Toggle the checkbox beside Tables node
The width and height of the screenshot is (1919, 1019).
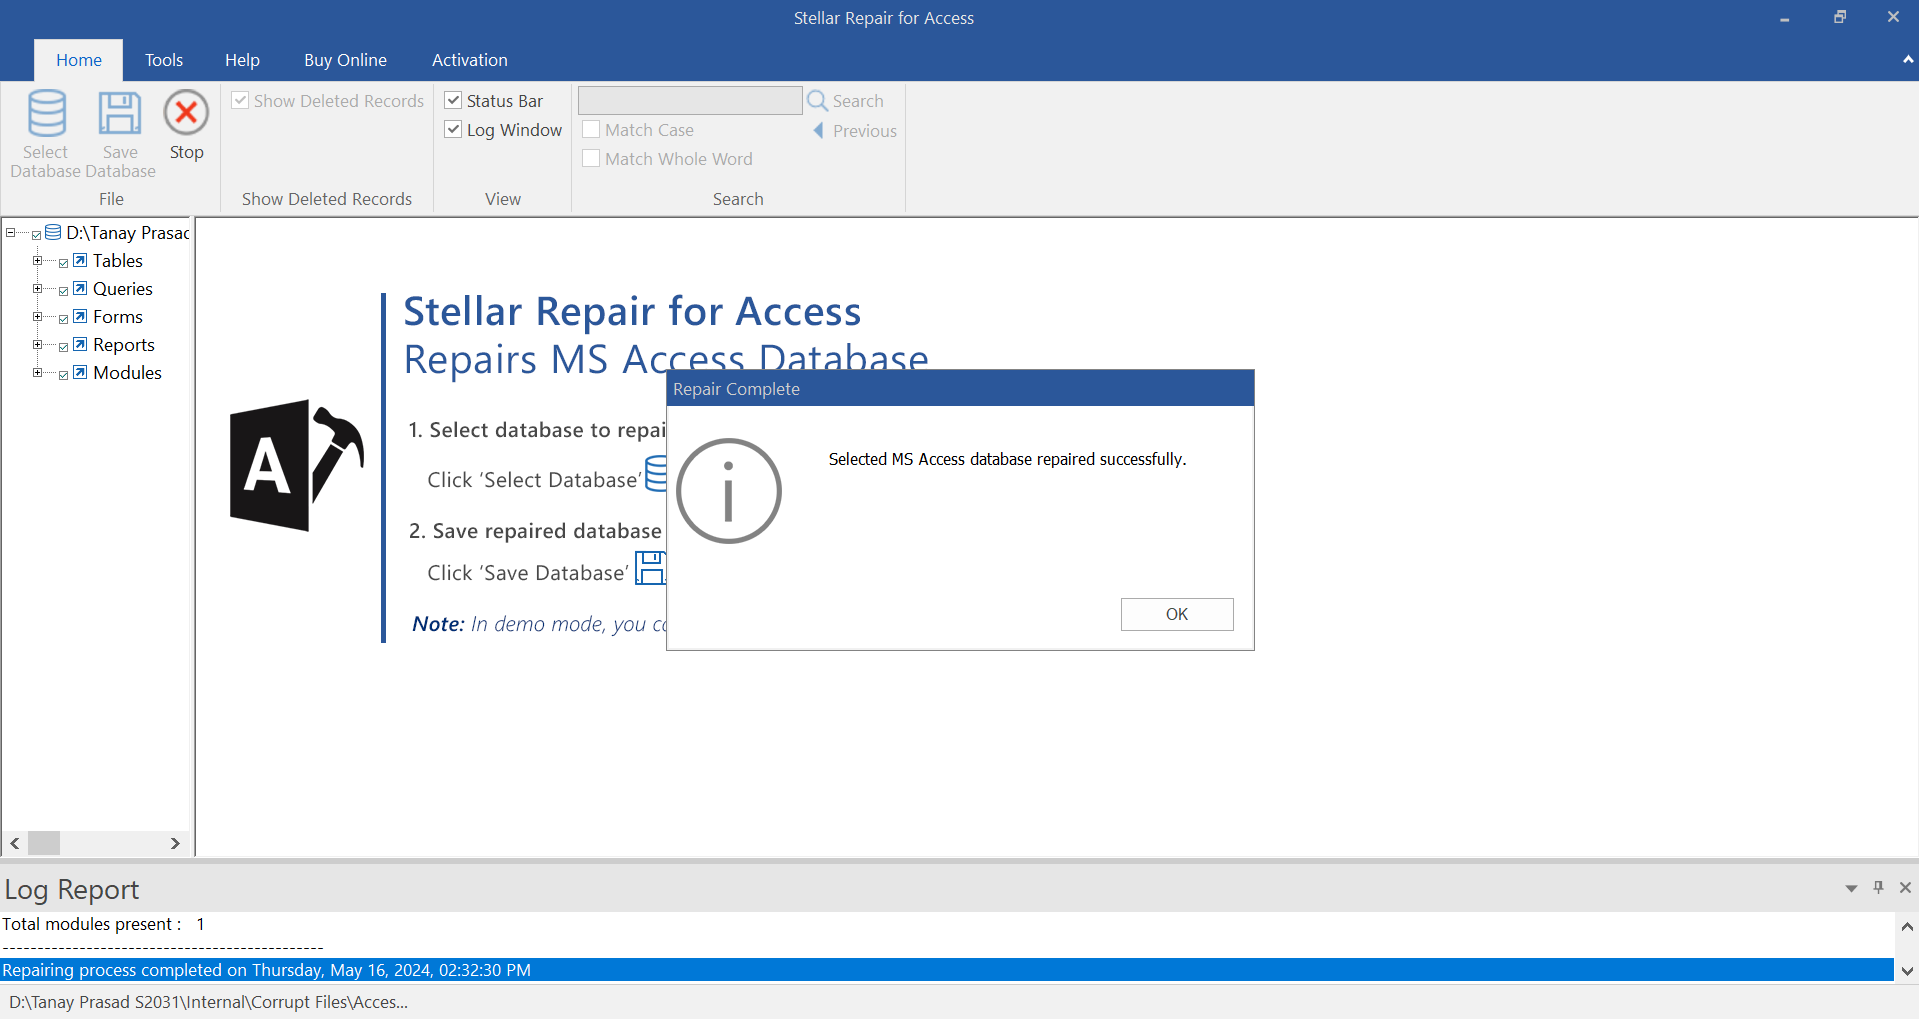64,263
